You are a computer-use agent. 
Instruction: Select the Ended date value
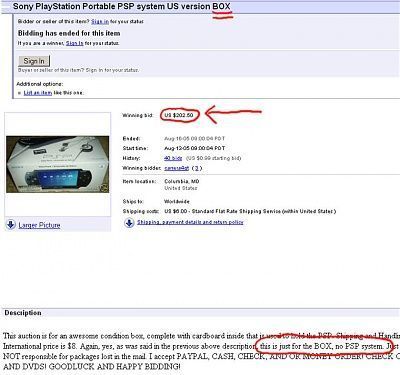point(194,138)
